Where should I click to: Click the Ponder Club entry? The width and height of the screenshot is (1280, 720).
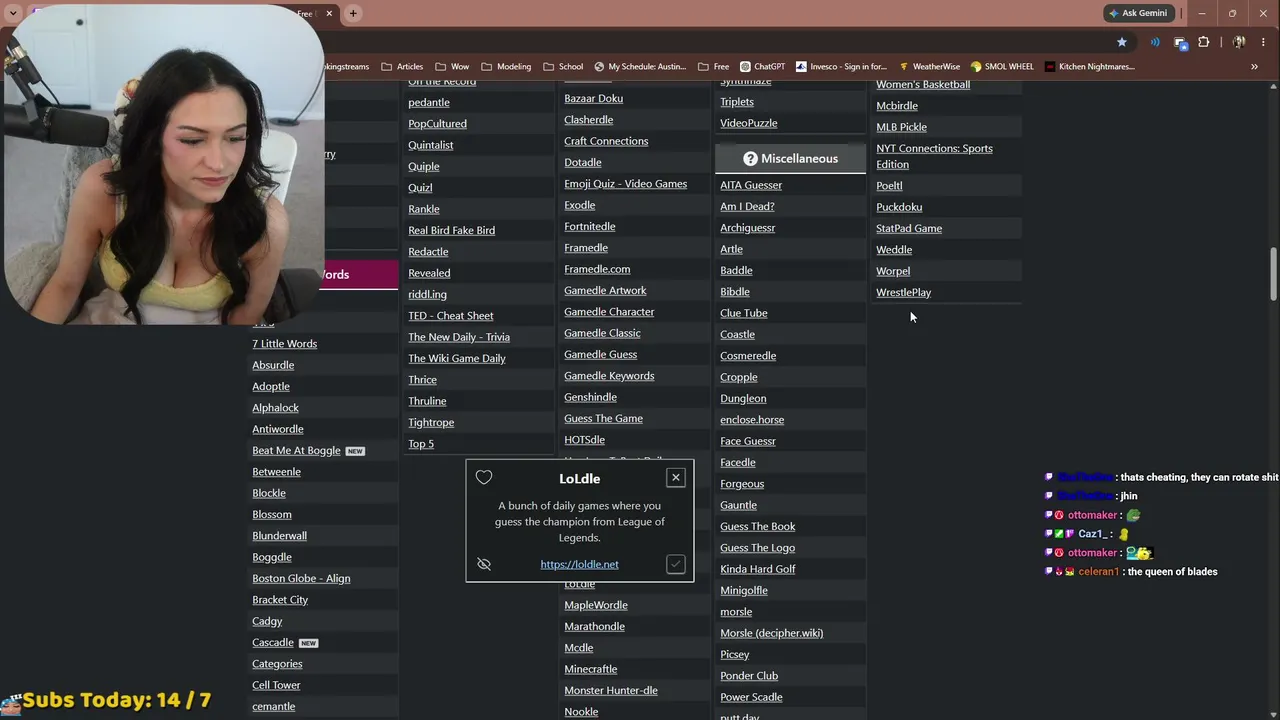click(x=749, y=676)
